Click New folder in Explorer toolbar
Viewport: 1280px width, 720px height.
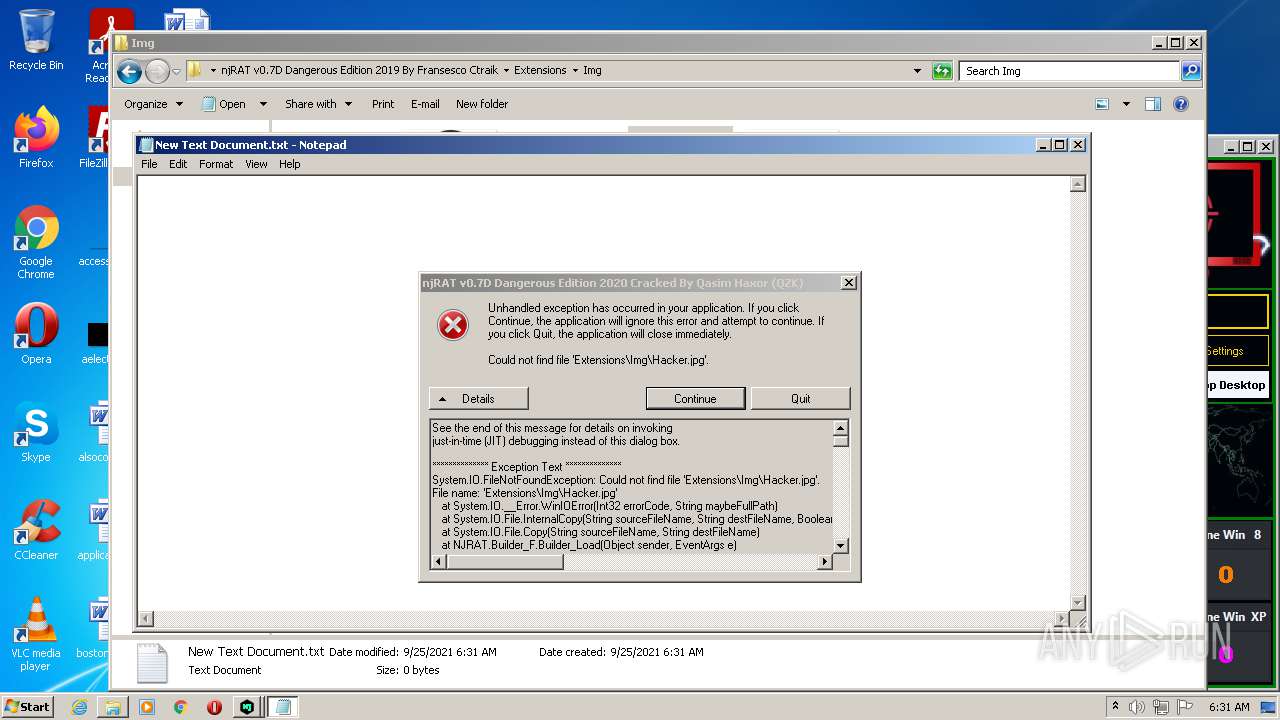click(x=482, y=104)
